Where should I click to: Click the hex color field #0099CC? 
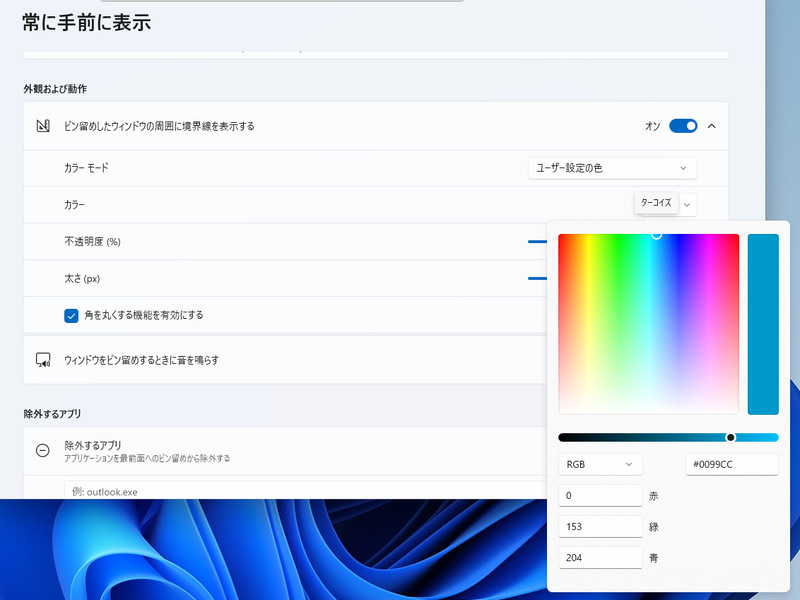(x=732, y=464)
